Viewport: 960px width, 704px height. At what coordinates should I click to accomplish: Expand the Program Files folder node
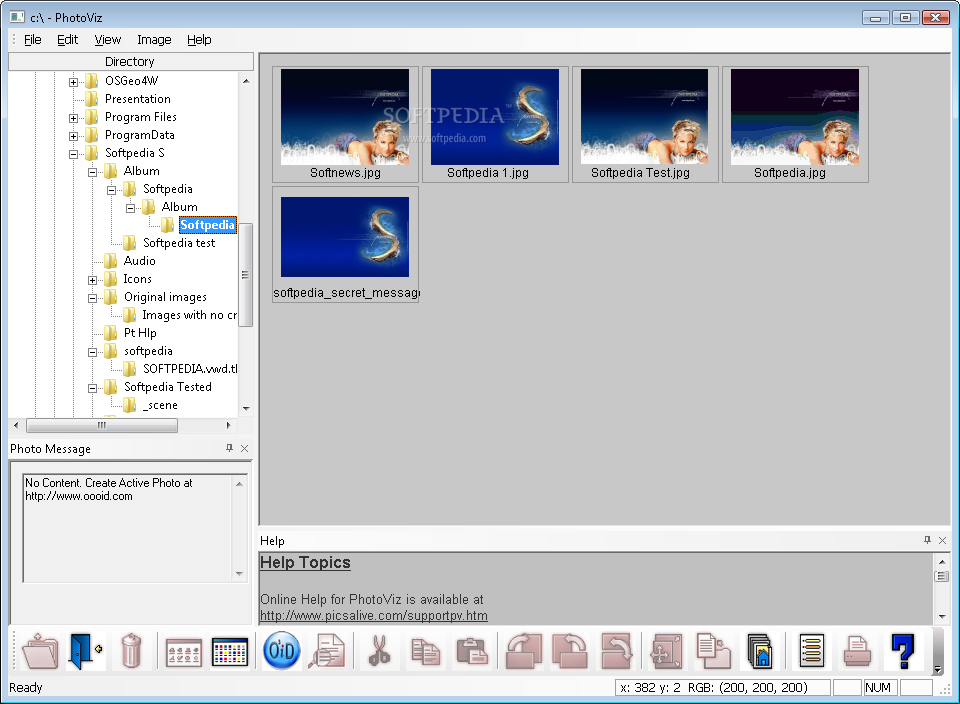pos(73,118)
